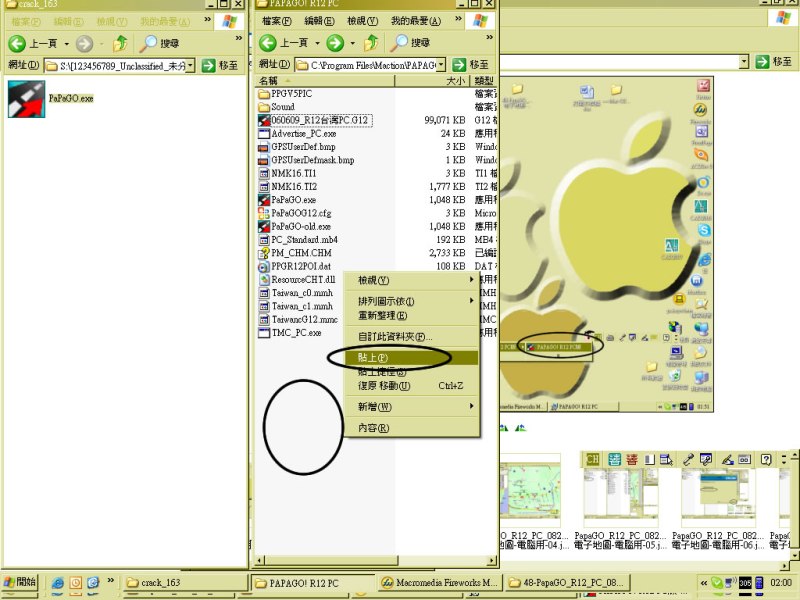Choose 重新整理(E) in context menu
800x600 pixels.
(412, 315)
